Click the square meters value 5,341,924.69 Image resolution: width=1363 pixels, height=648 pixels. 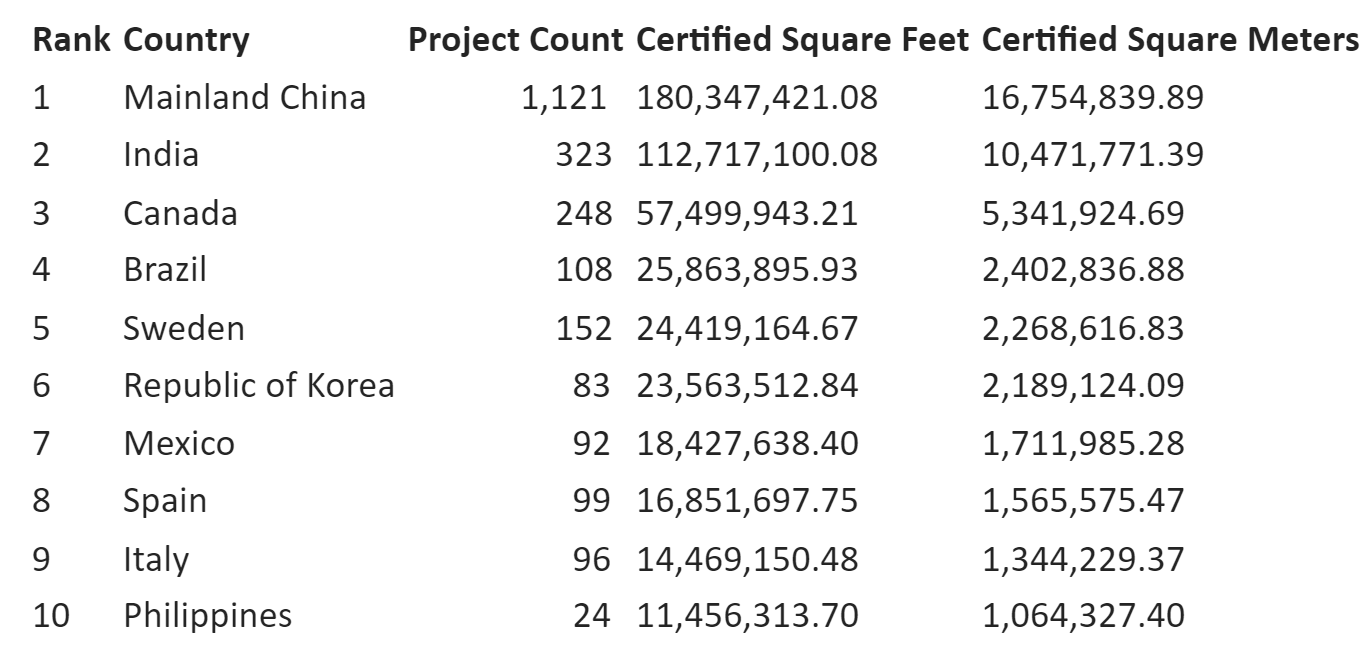point(1083,213)
